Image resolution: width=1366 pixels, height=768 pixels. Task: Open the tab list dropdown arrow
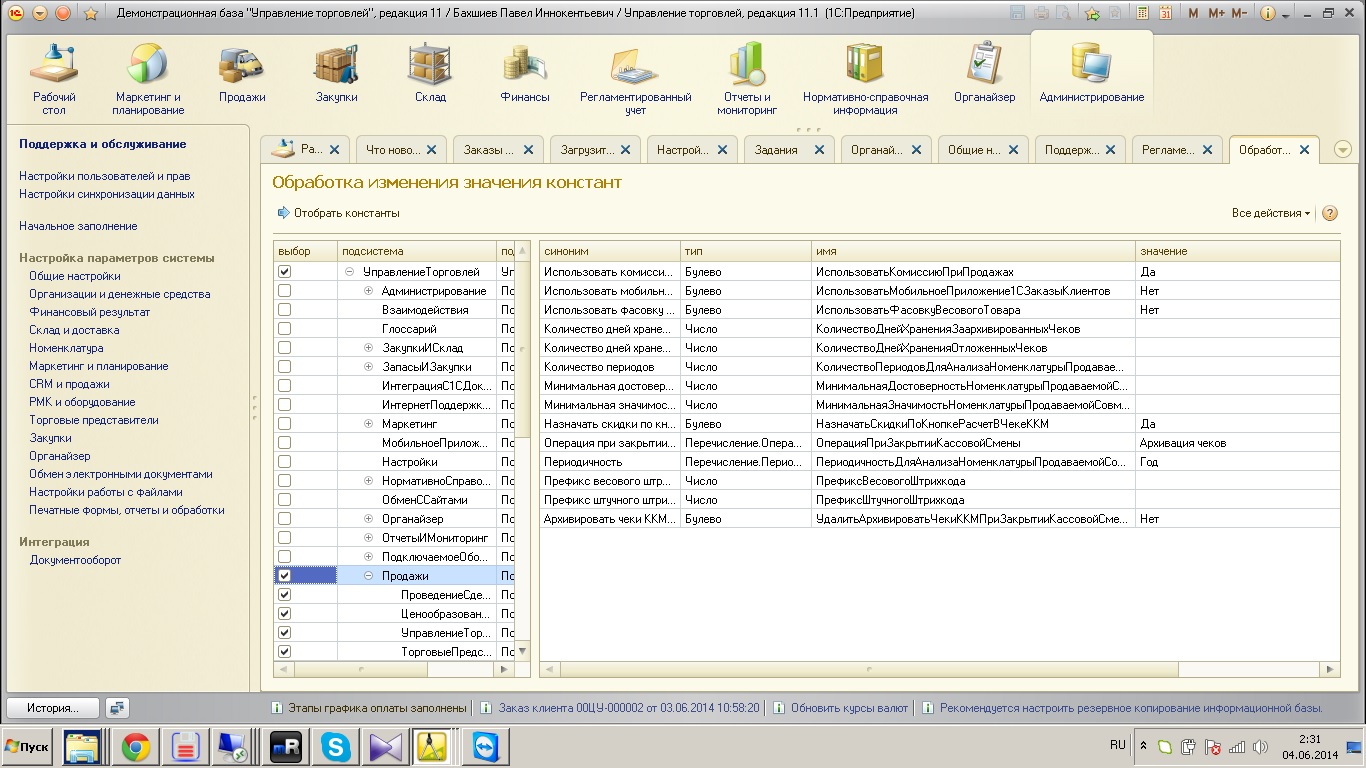pos(1342,150)
